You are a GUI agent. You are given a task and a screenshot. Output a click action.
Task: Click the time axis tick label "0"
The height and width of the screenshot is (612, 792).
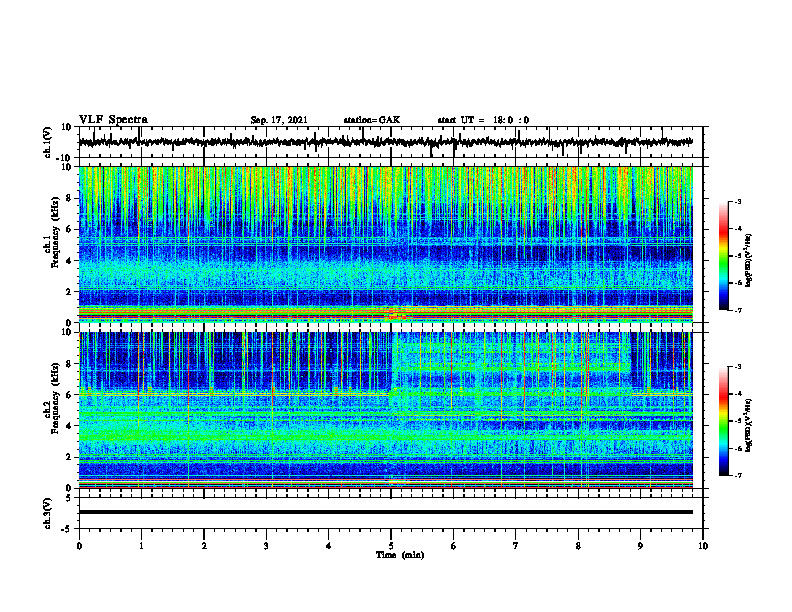tap(79, 546)
